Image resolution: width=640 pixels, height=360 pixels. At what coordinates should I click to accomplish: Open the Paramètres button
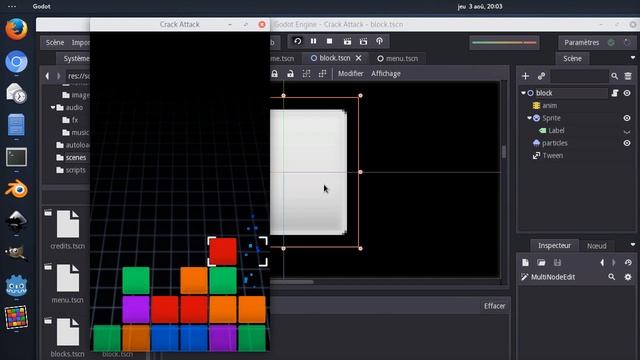(582, 42)
